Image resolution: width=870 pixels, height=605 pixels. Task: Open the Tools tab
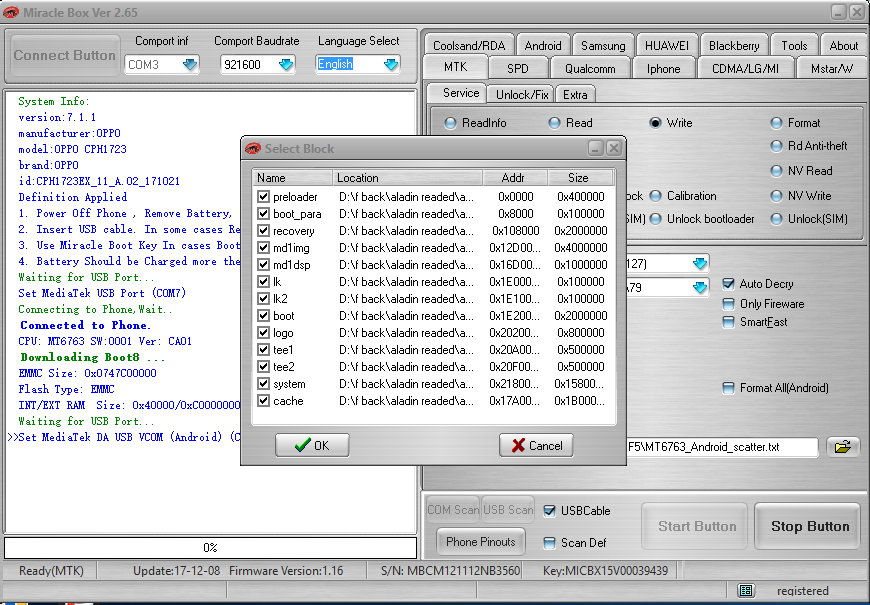click(794, 46)
